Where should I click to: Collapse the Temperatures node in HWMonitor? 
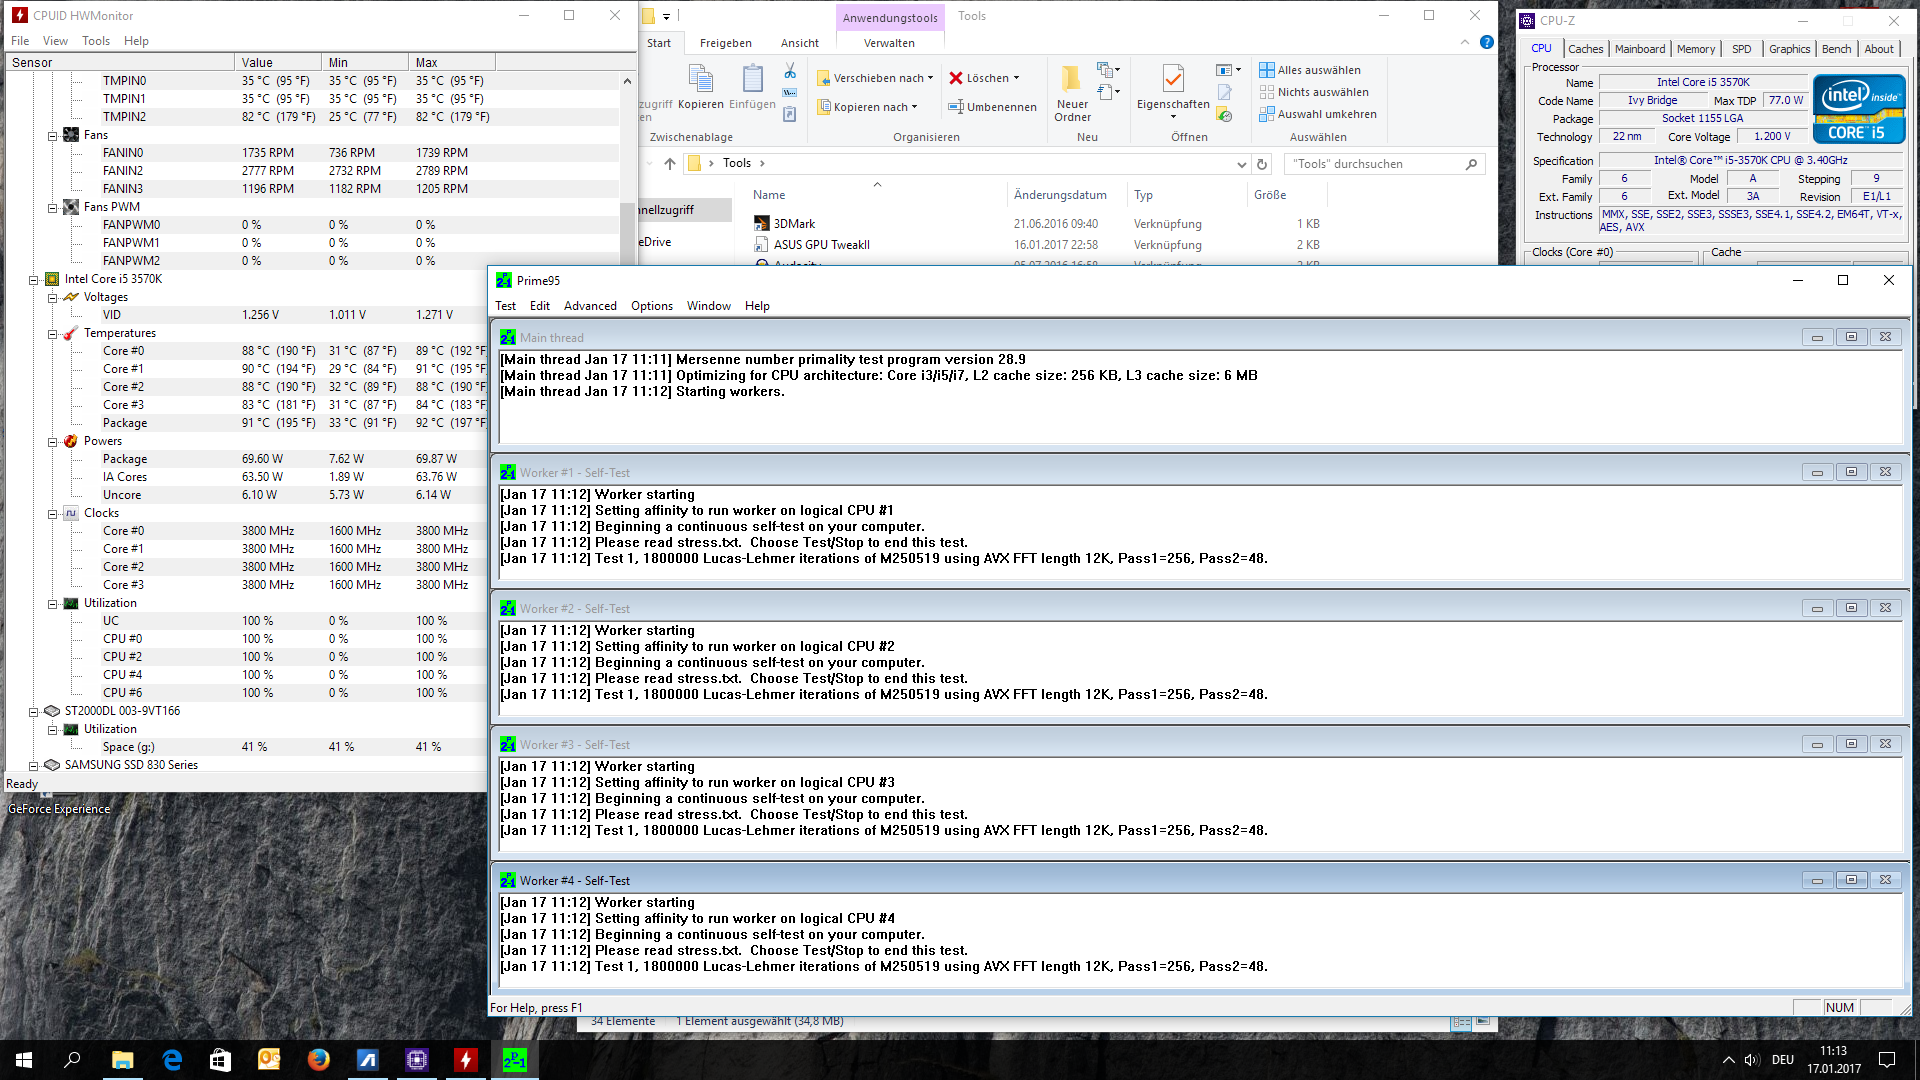pos(53,334)
